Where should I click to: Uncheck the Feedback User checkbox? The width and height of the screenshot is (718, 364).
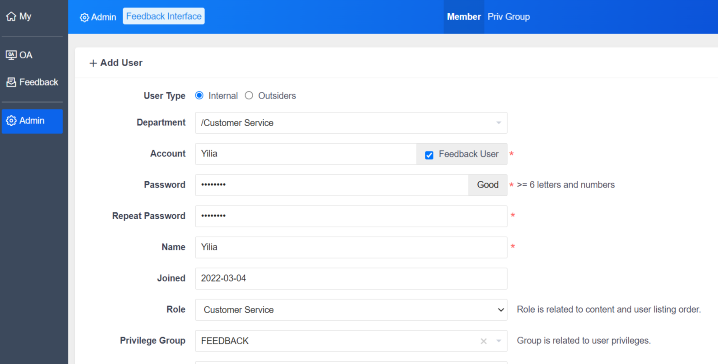429,155
